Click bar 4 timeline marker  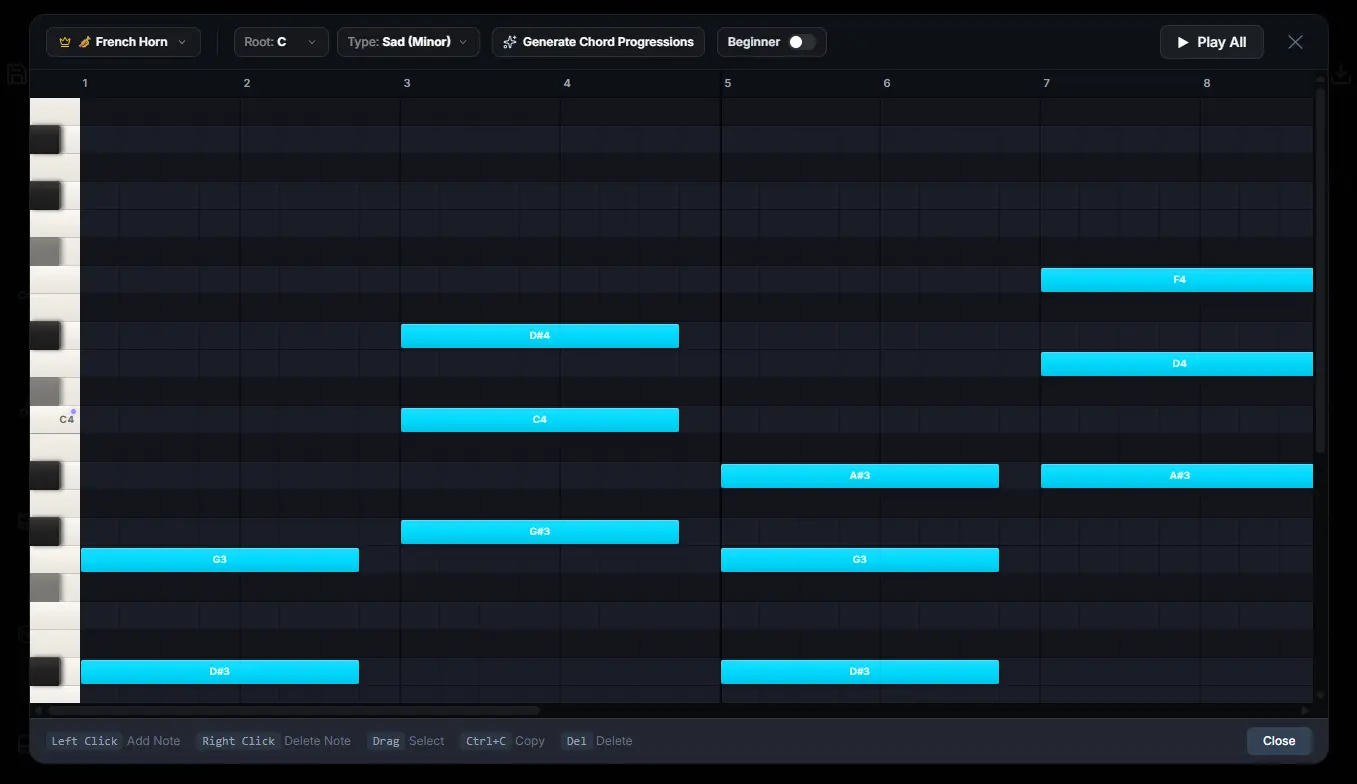[567, 83]
